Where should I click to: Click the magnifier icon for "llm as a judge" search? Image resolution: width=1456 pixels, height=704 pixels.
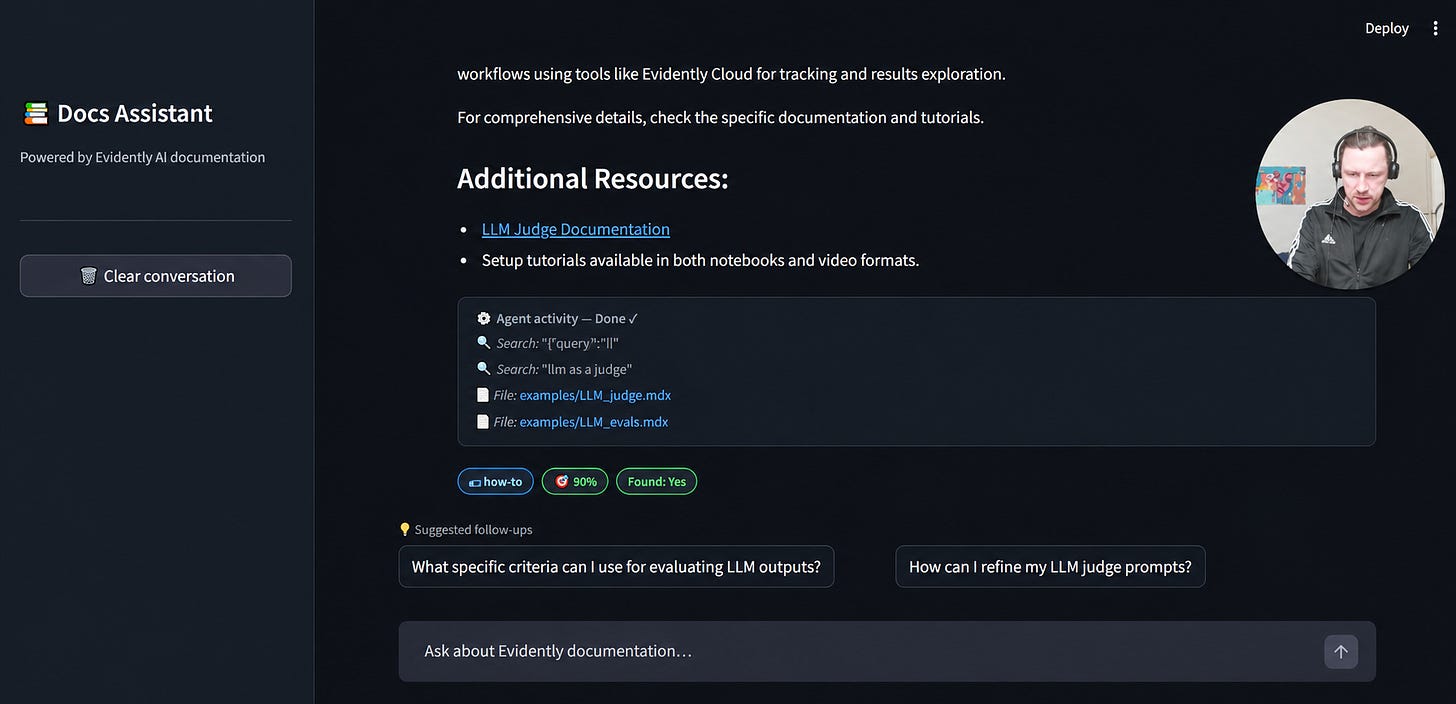[484, 369]
